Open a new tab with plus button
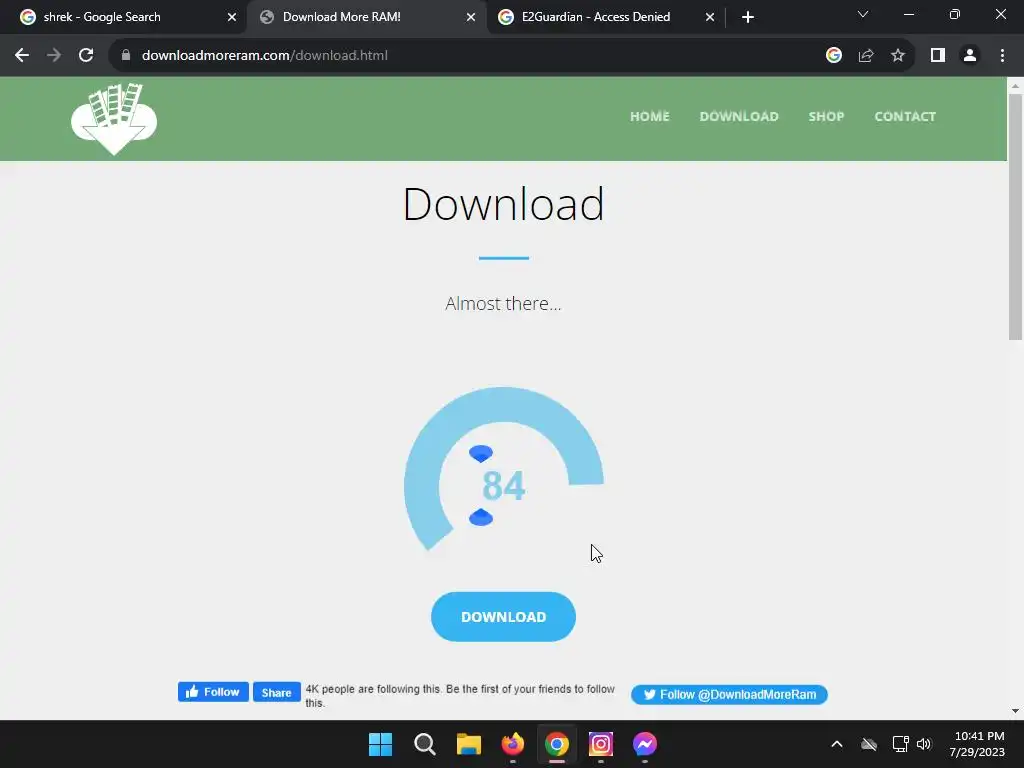The image size is (1024, 768). tap(748, 17)
